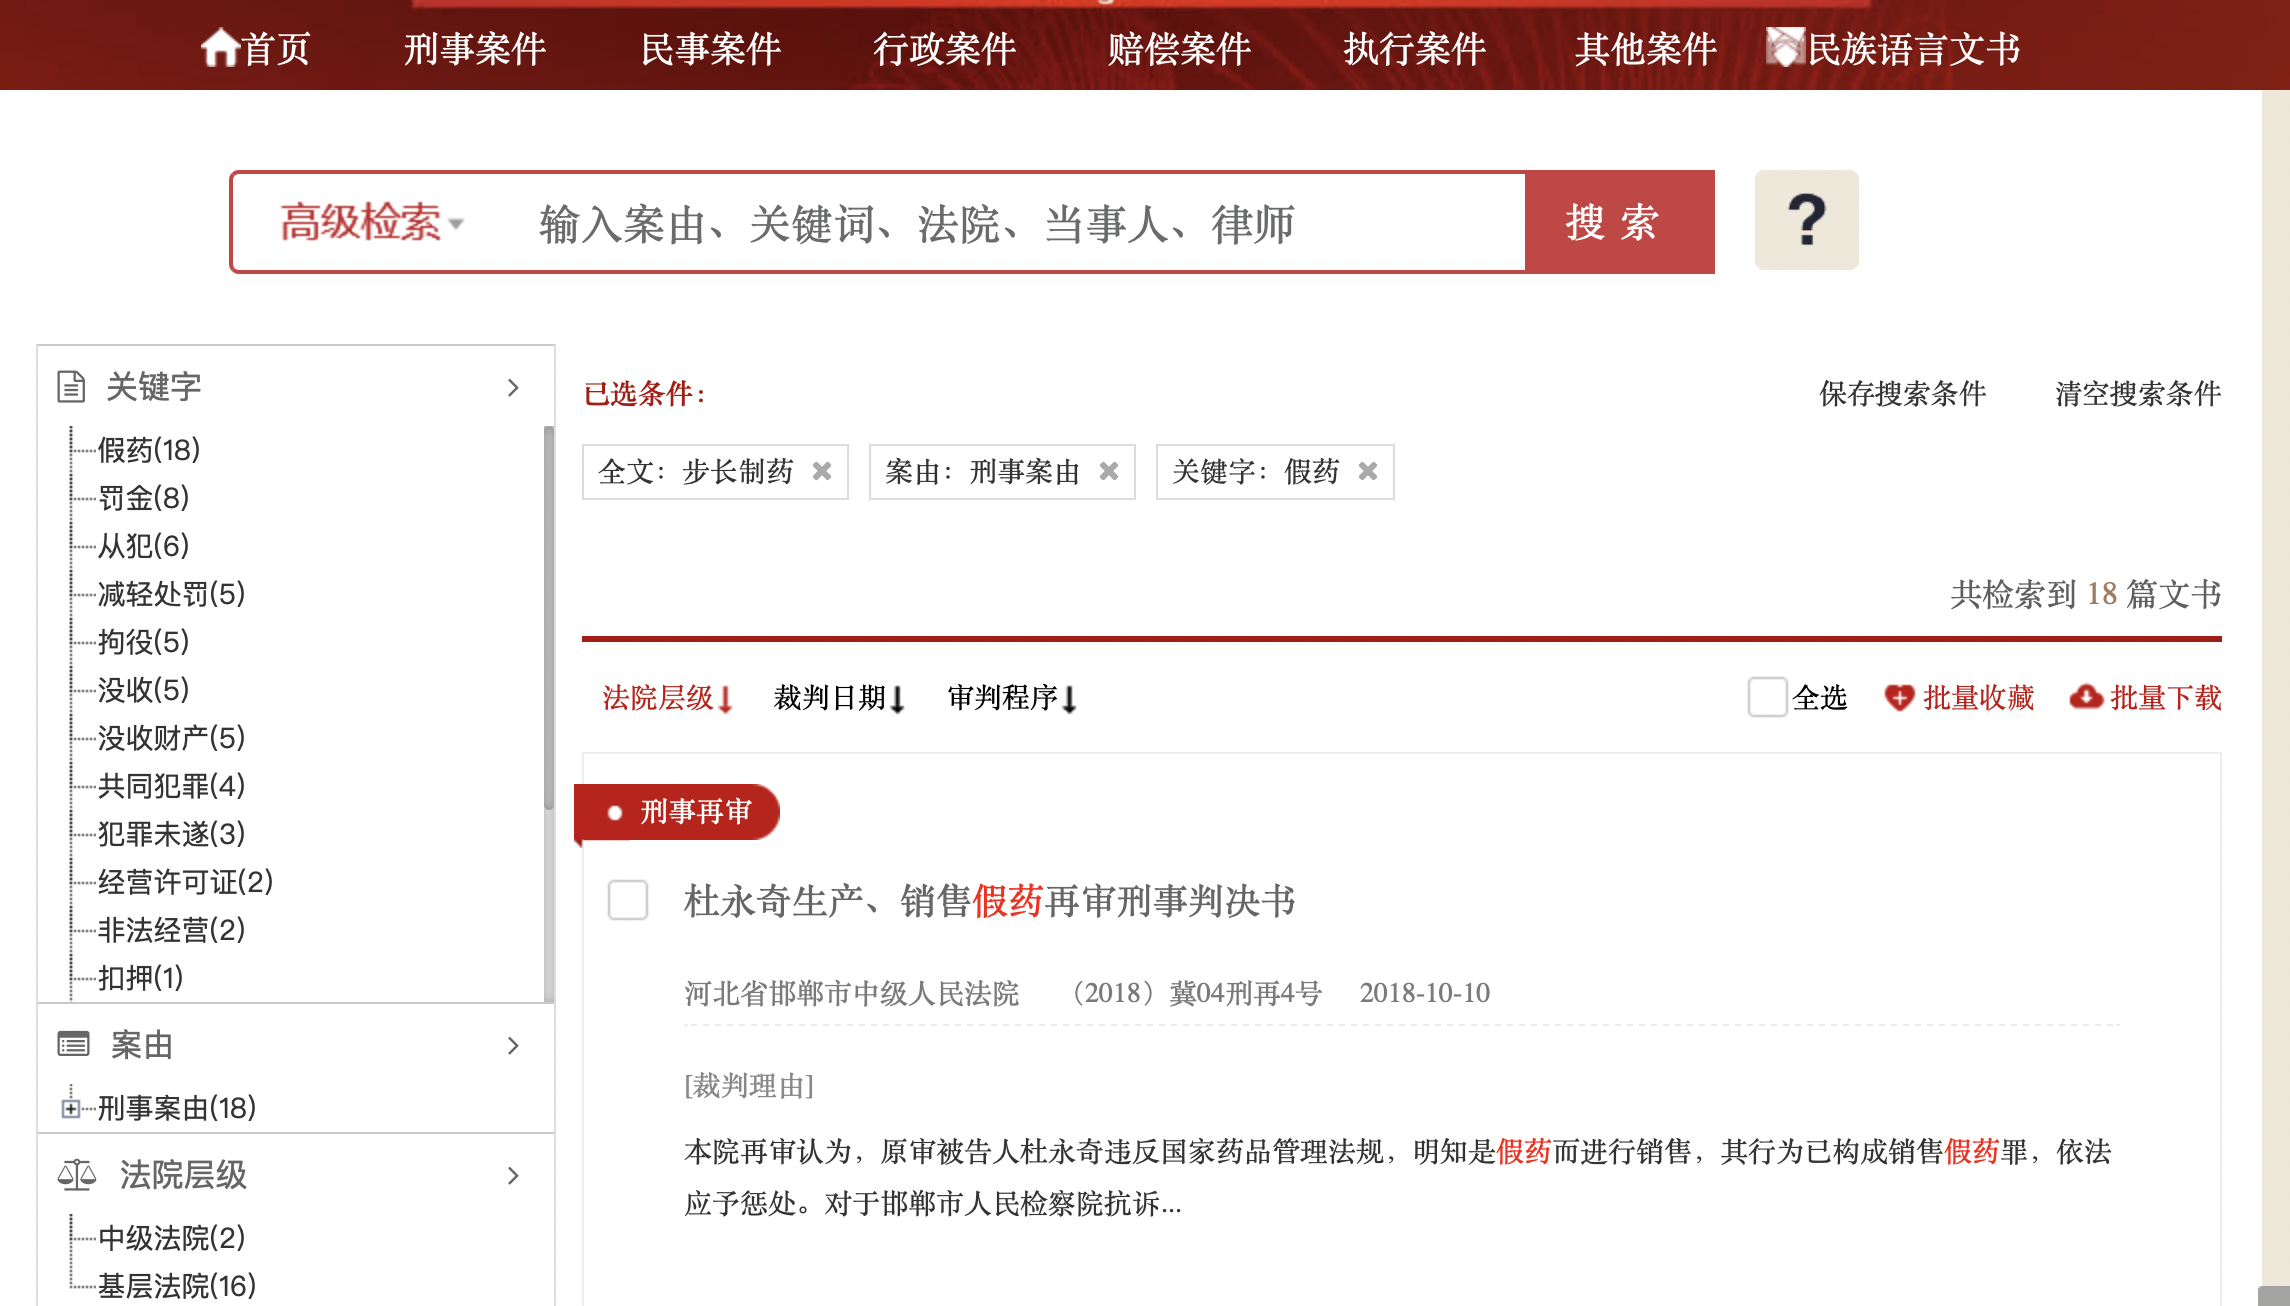This screenshot has height=1306, width=2290.
Task: Select keyword 减轻处罚(5)
Action: [x=171, y=593]
